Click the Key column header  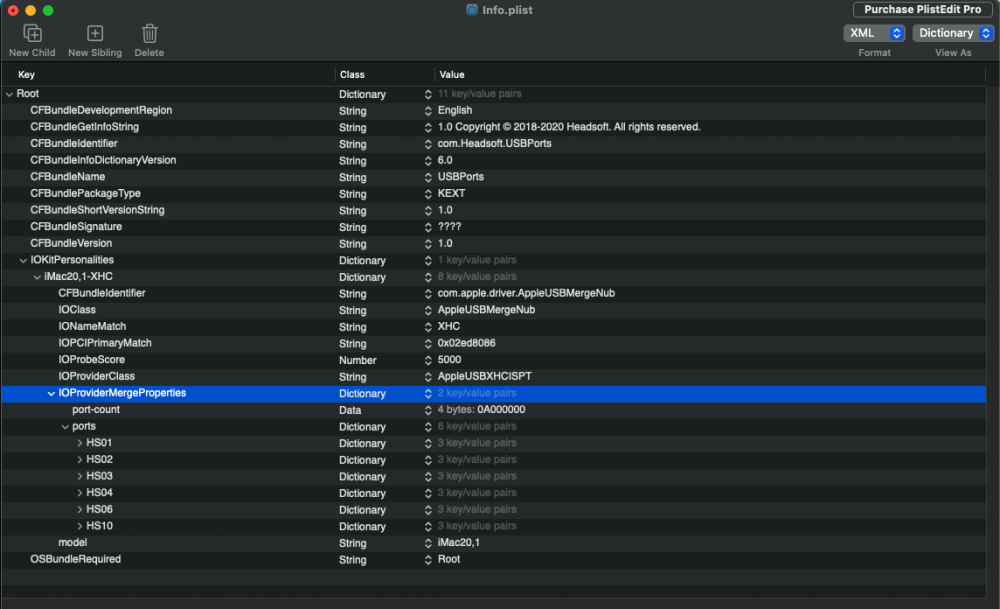tap(26, 75)
